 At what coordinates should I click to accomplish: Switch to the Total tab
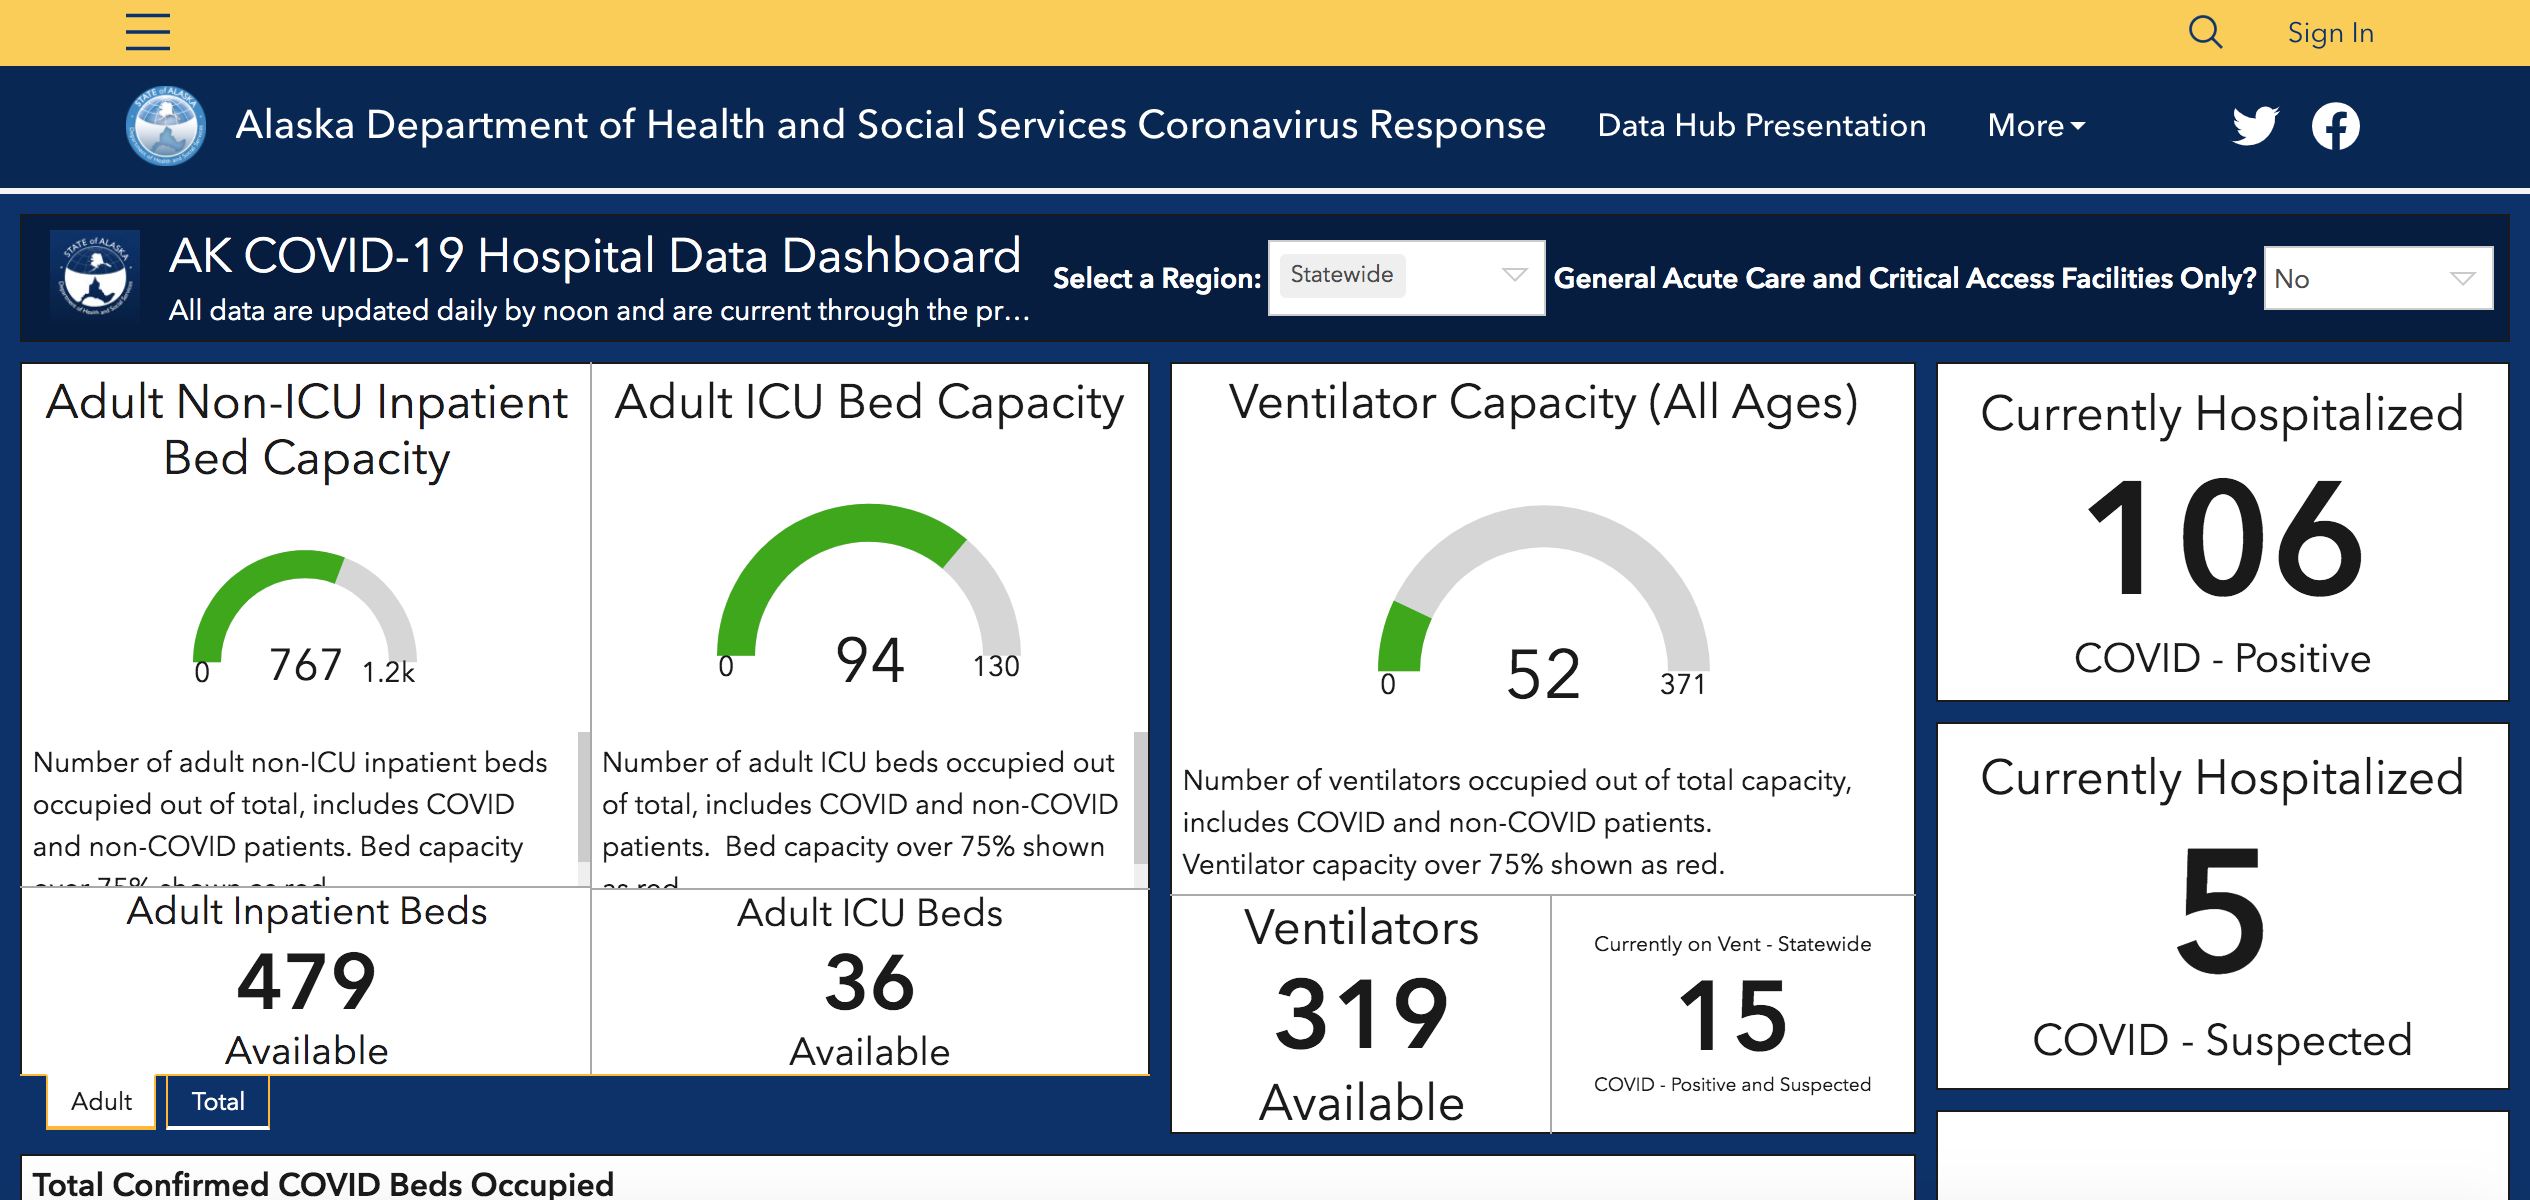218,1101
